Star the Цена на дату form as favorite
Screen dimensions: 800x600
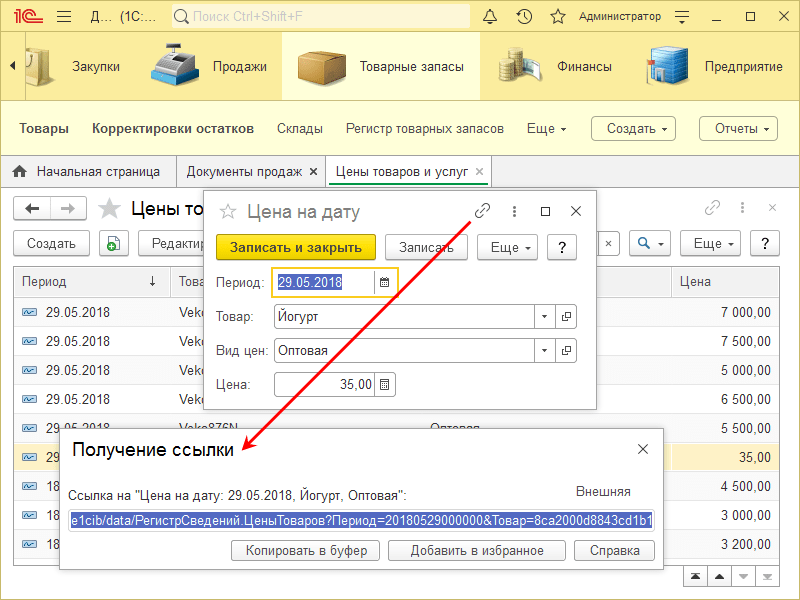(x=228, y=211)
